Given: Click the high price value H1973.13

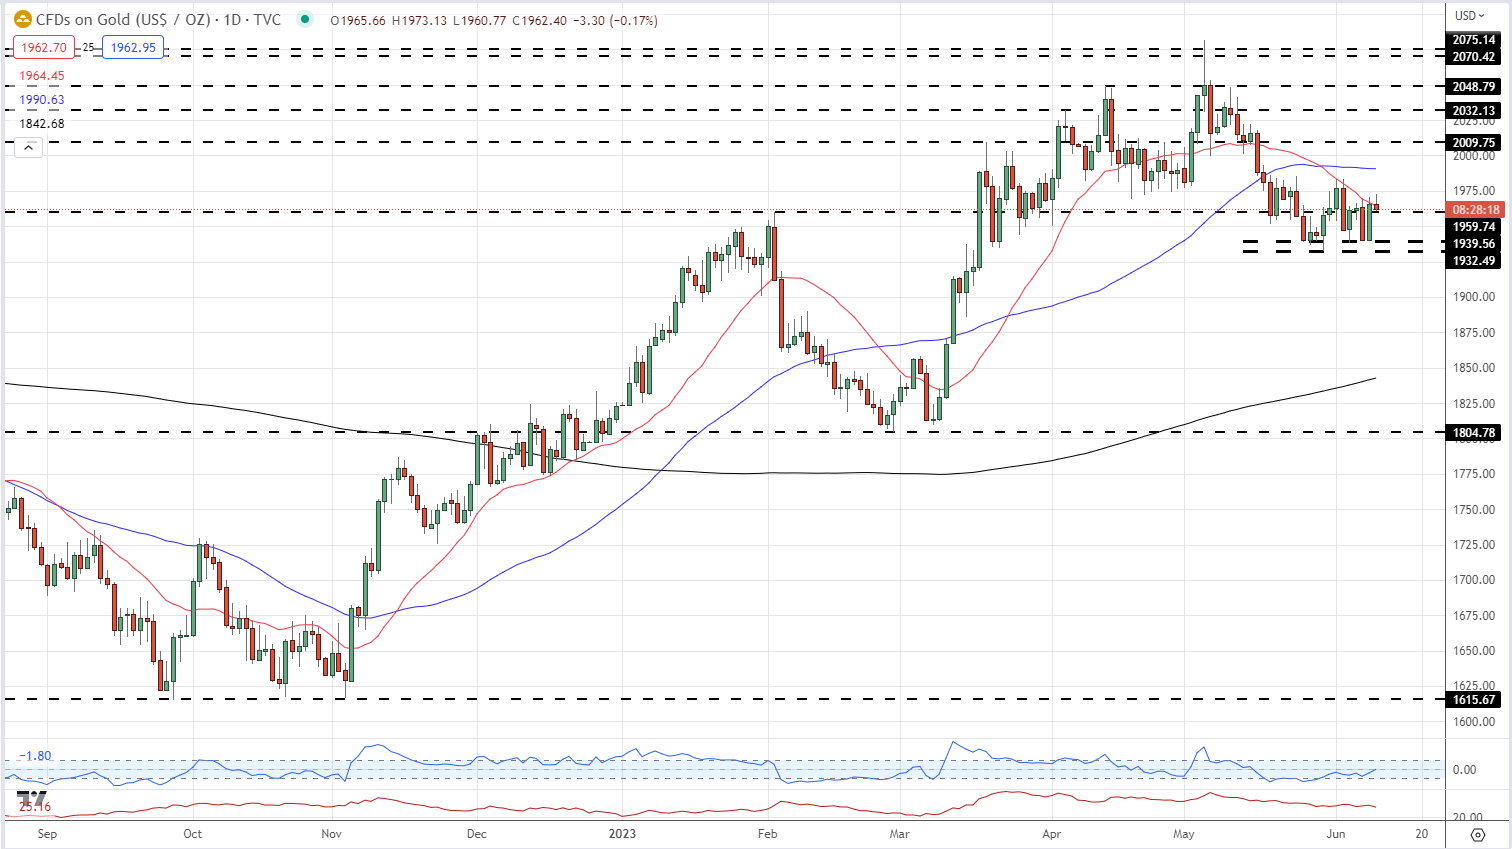Looking at the screenshot, I should click(419, 20).
